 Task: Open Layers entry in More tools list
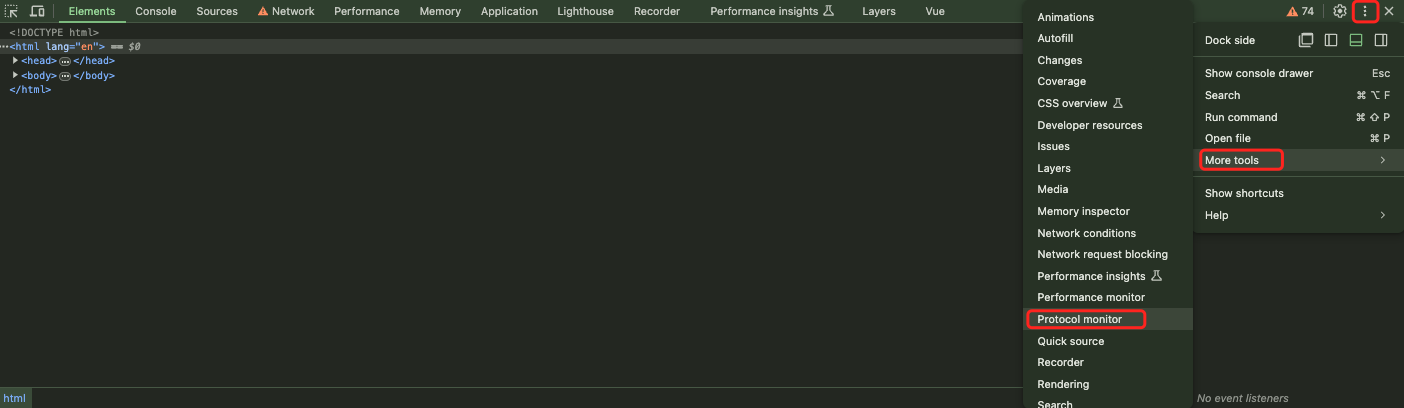1108,168
